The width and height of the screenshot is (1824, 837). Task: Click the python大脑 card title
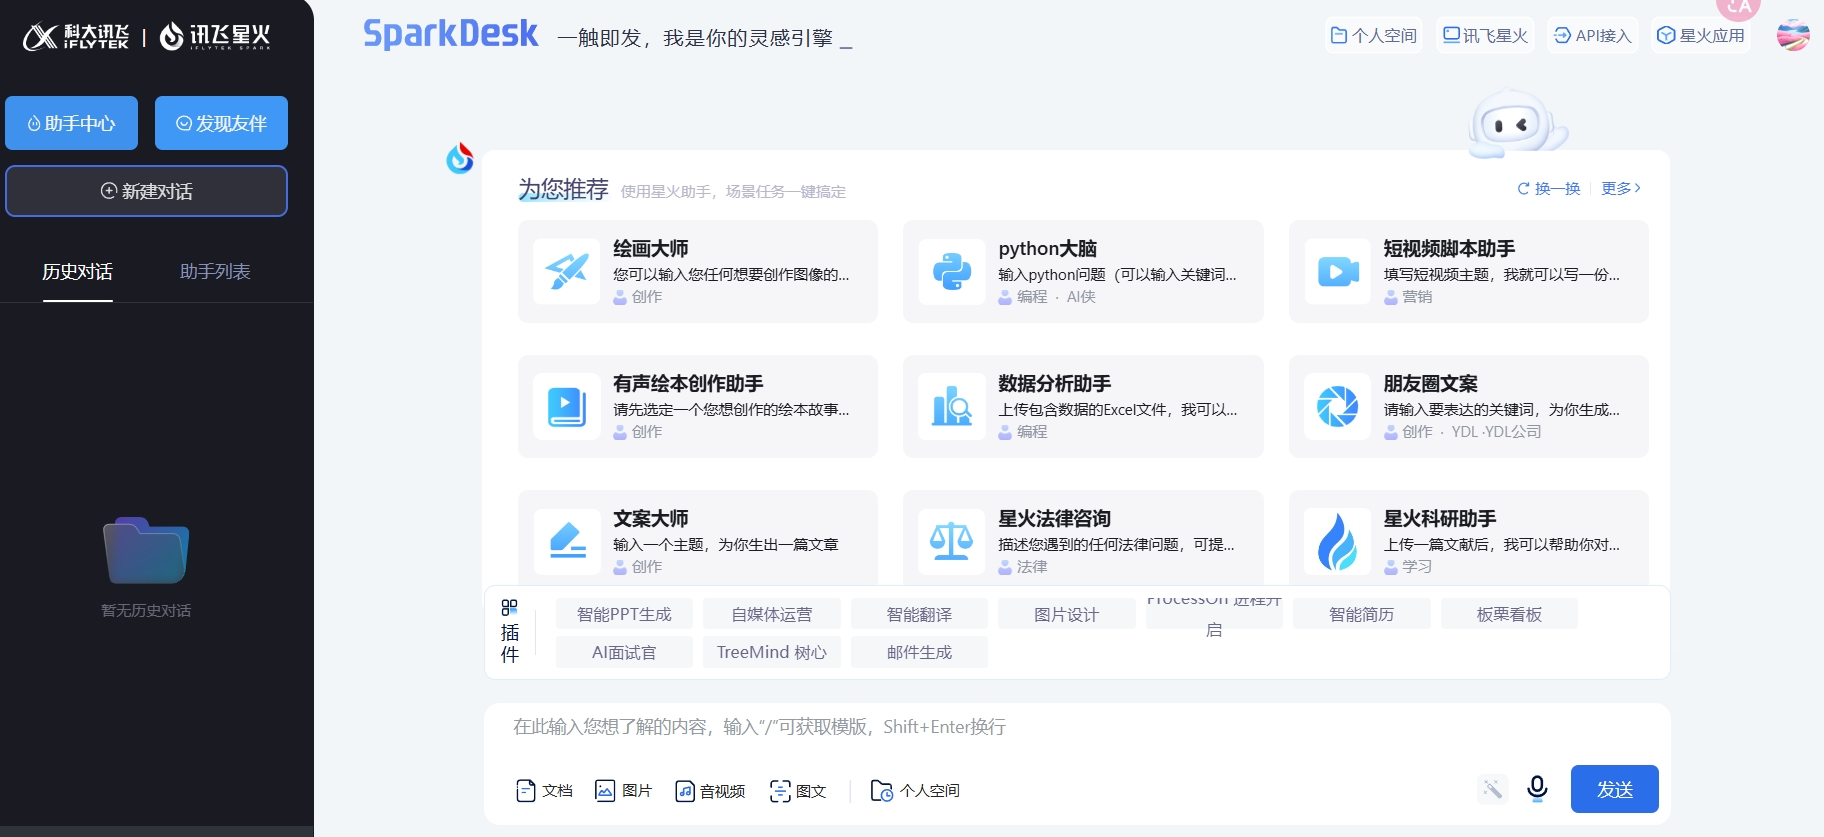click(1048, 248)
